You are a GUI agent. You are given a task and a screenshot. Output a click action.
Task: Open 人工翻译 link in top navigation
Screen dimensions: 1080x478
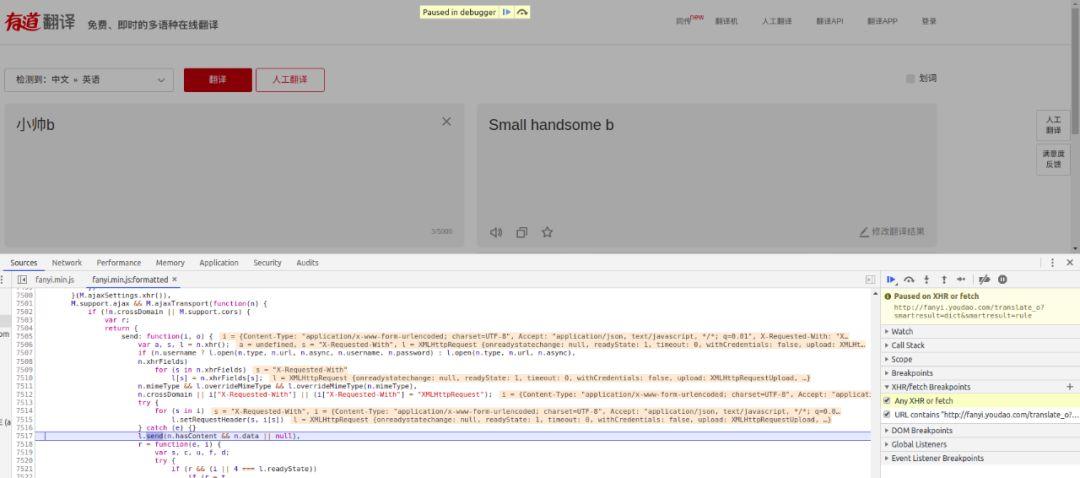[776, 21]
